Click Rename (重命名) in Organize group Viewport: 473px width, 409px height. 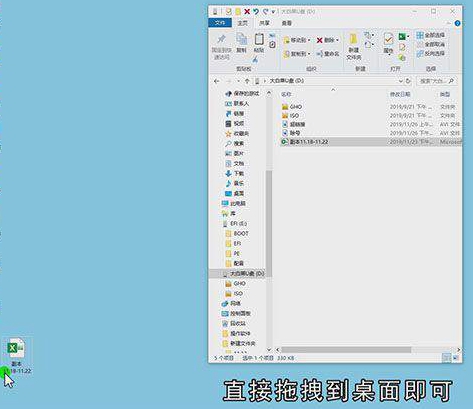[x=328, y=54]
